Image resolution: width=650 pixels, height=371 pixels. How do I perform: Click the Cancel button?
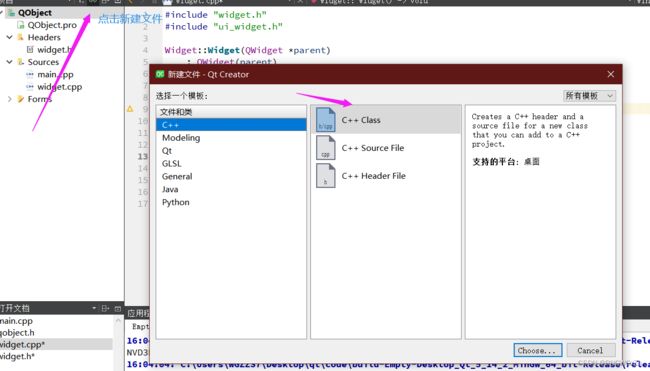(590, 350)
